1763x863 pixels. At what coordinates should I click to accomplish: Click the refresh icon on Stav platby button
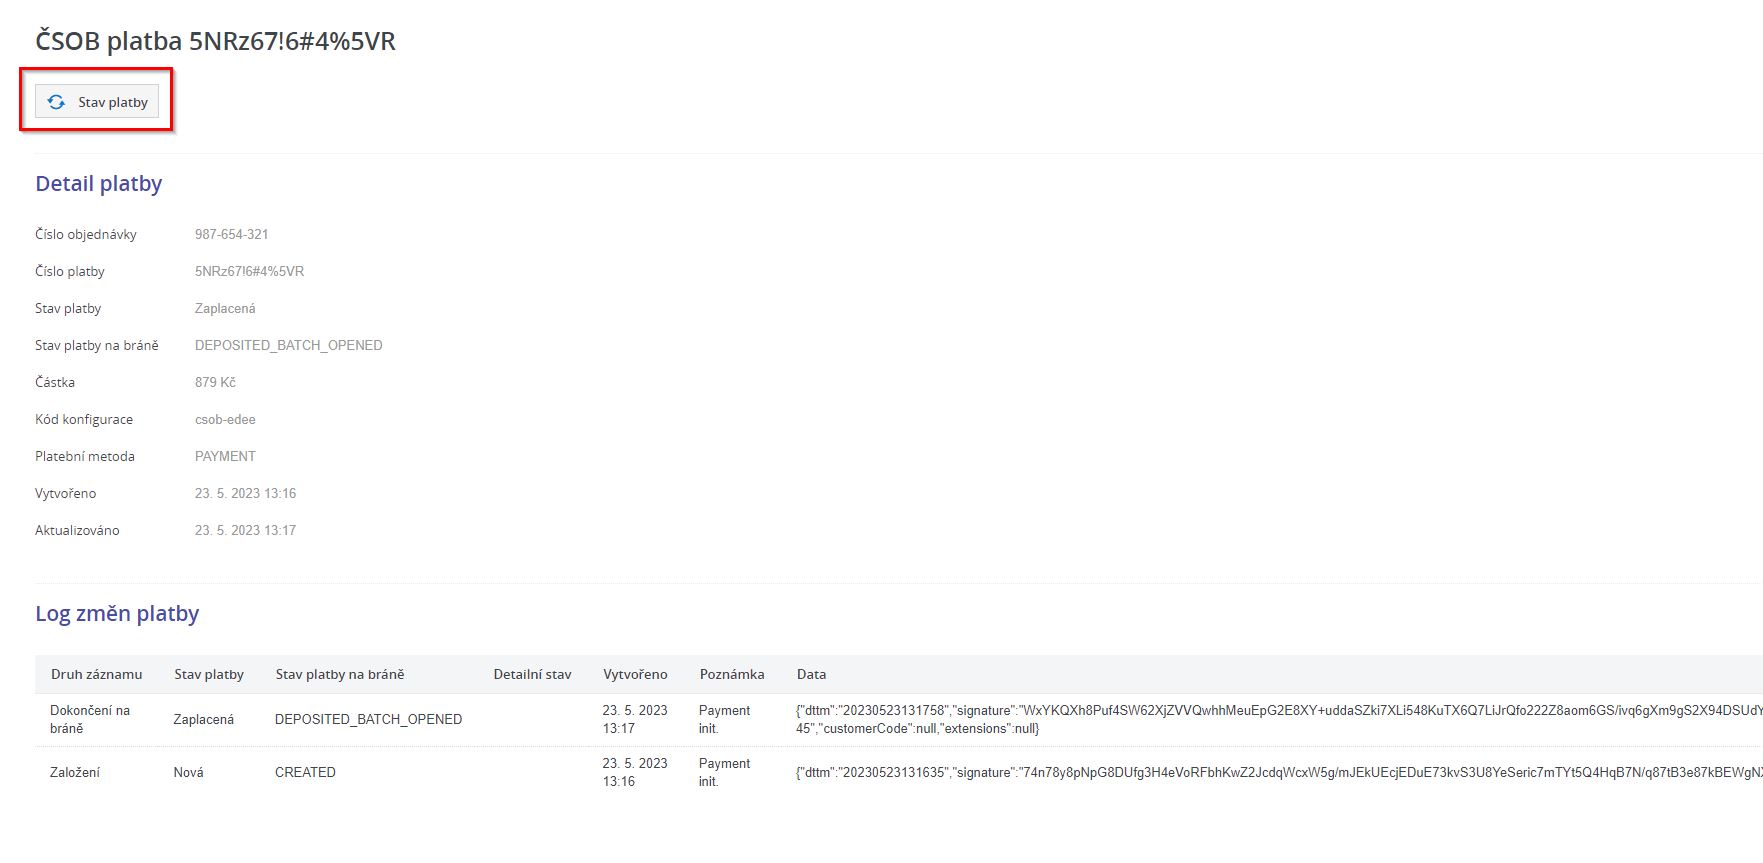tap(57, 102)
